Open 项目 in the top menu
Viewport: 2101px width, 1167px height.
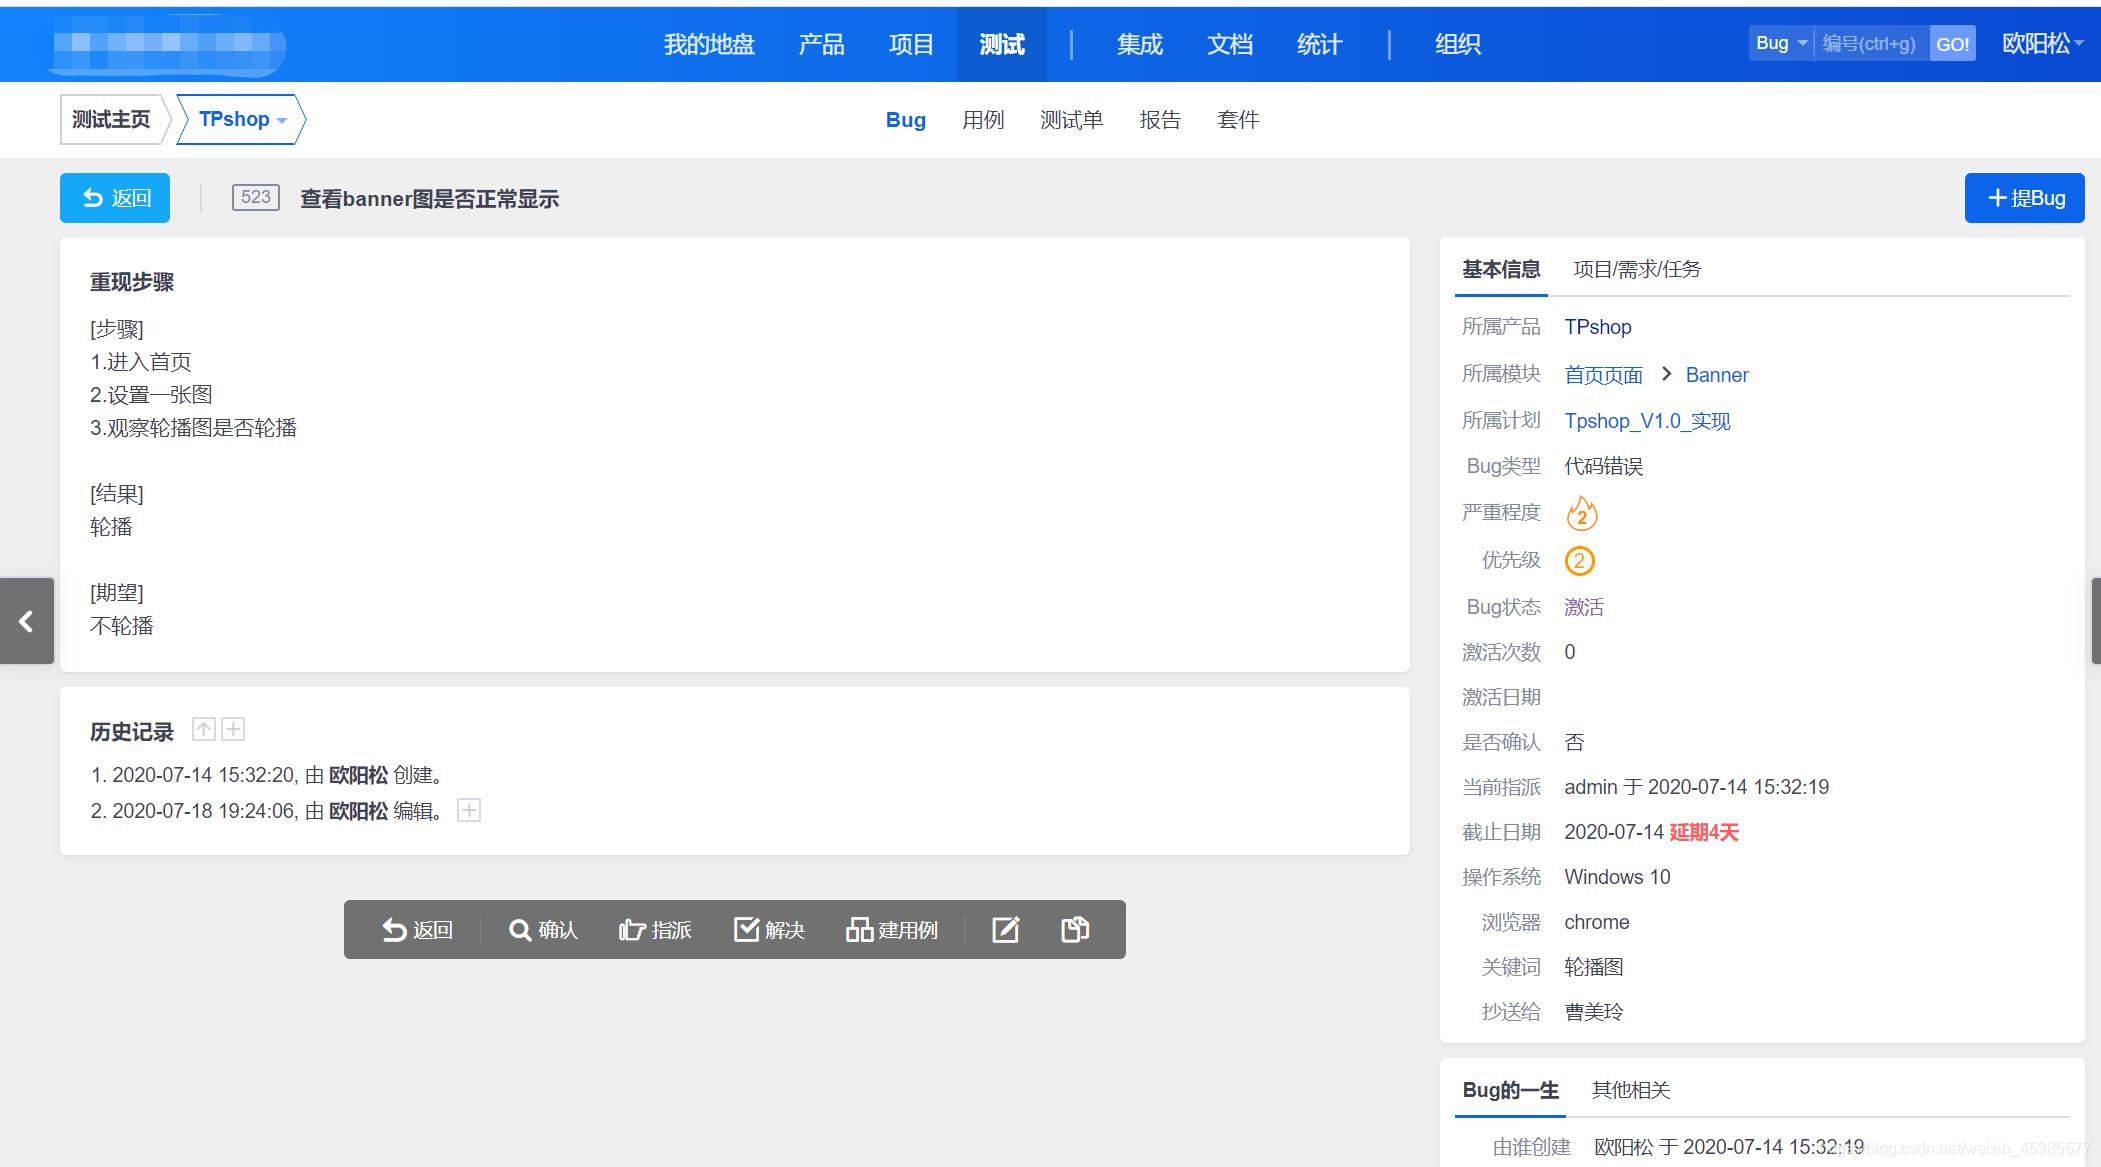911,44
